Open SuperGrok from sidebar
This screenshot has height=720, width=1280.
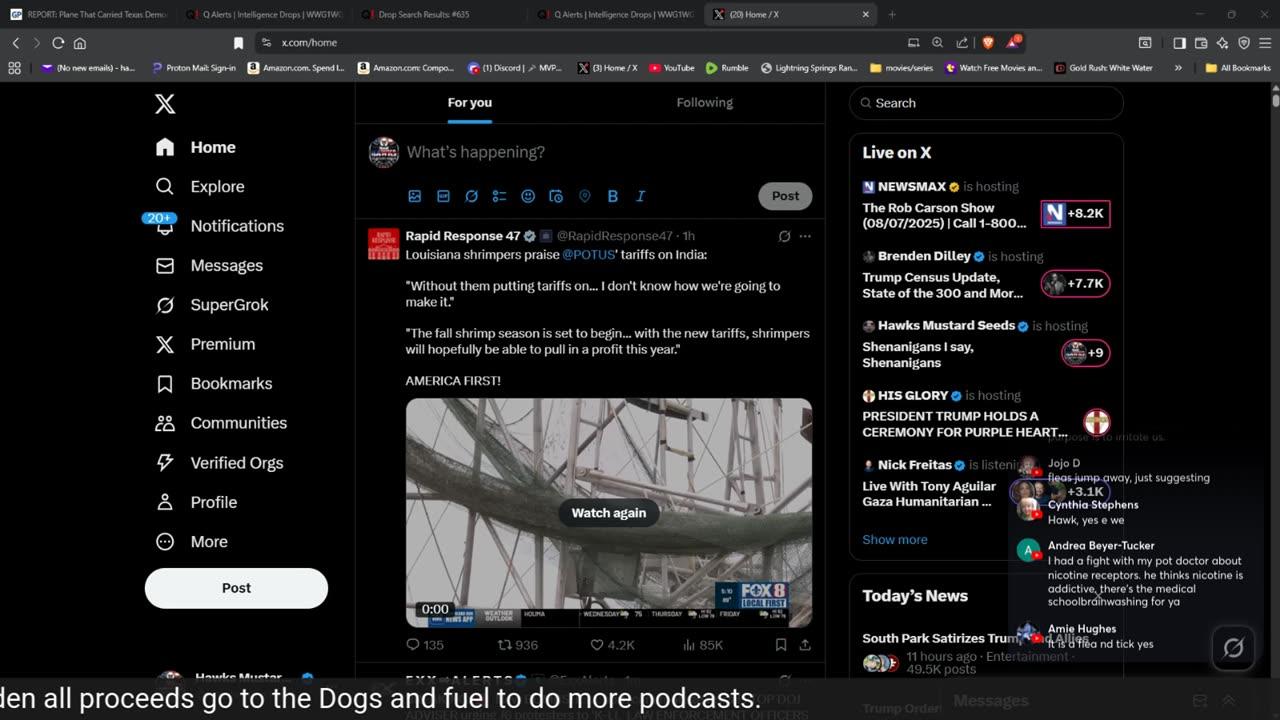pos(212,305)
